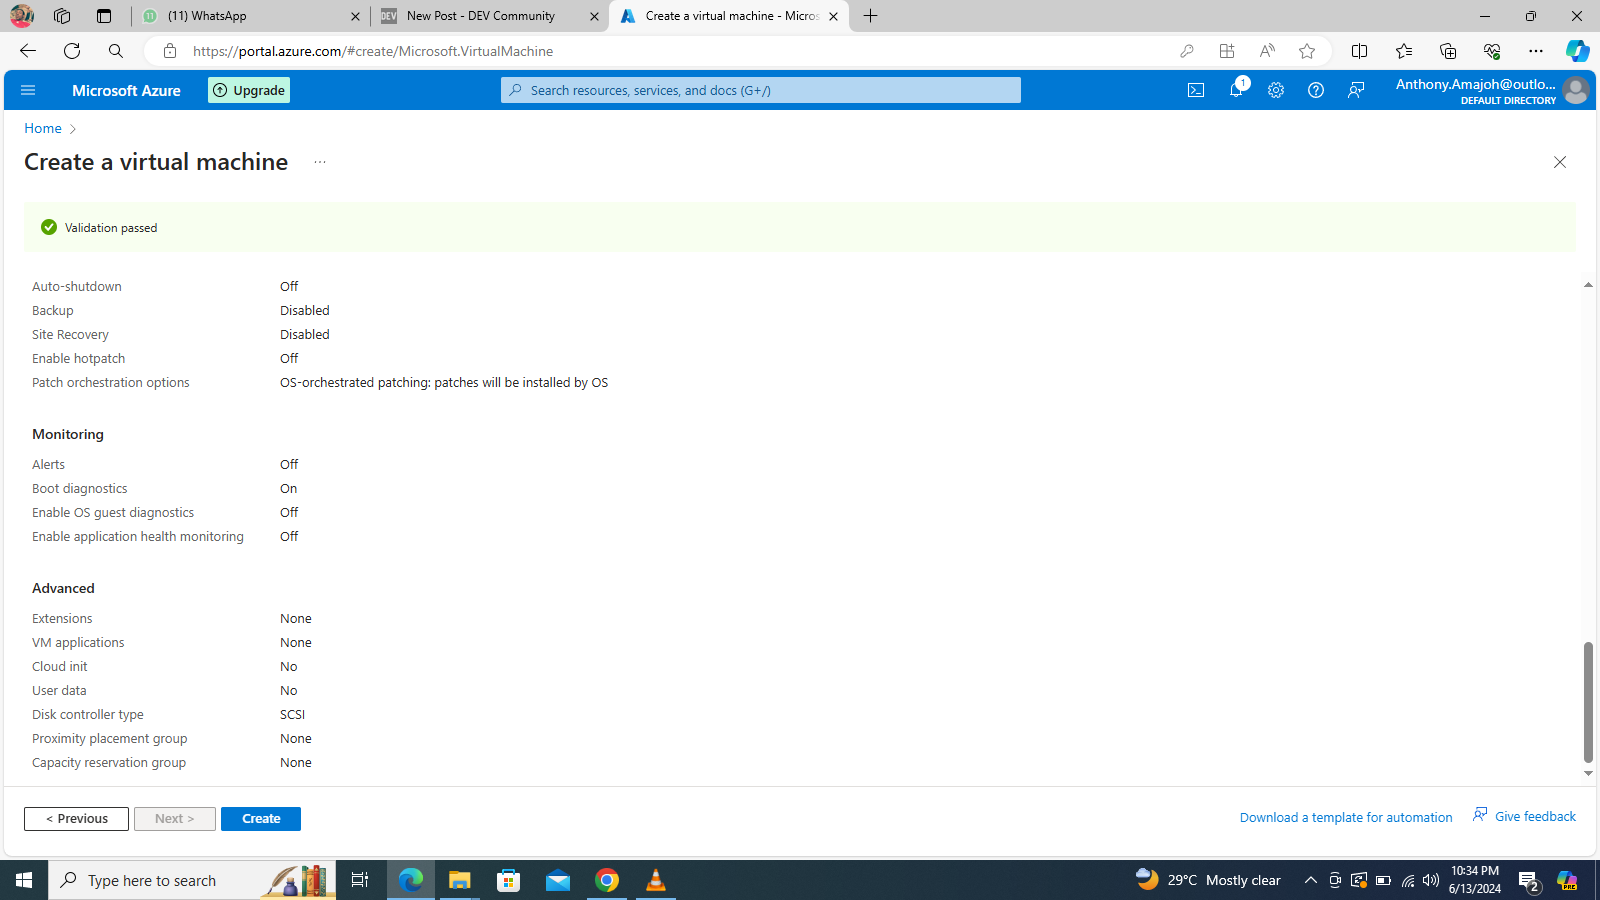Viewport: 1600px width, 900px height.
Task: Open the apps icon in the address bar
Action: [x=1227, y=51]
